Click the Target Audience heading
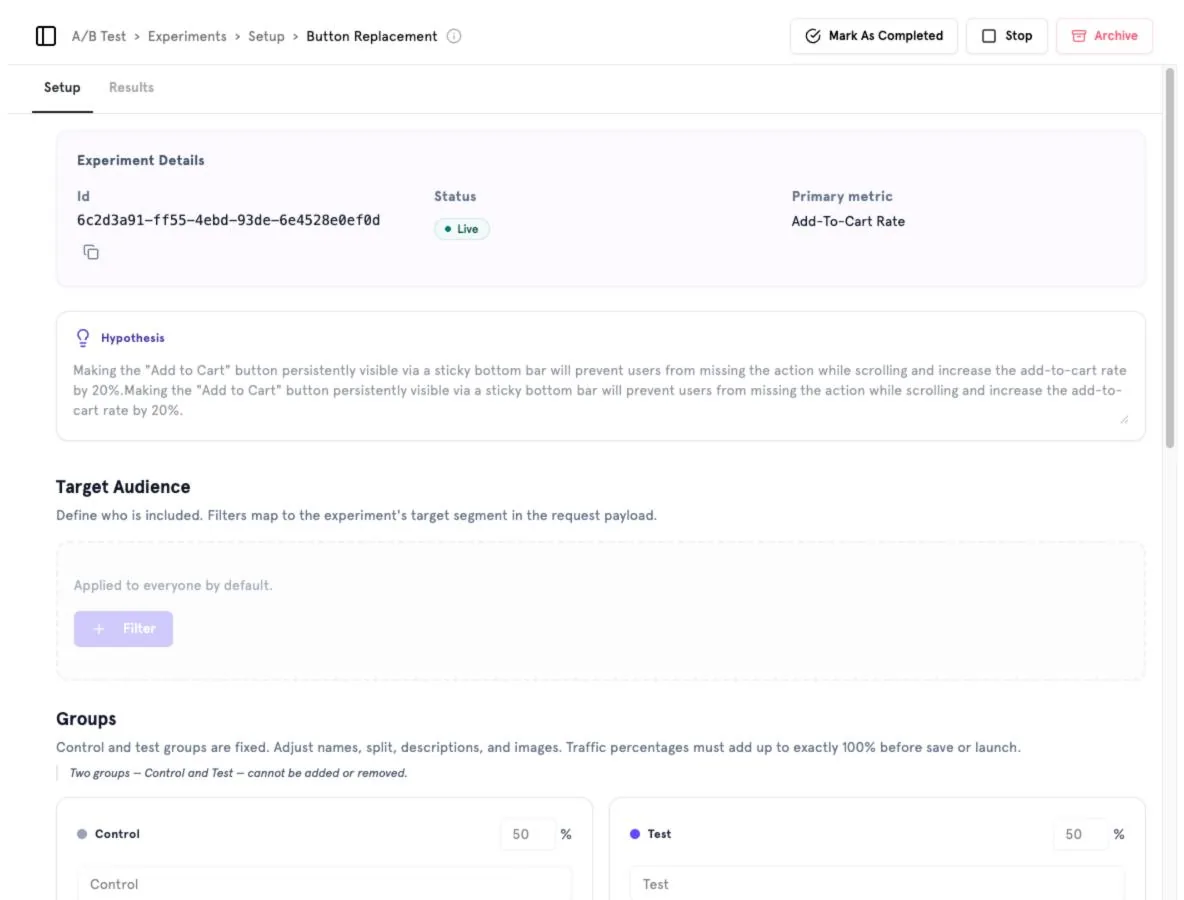Screen dimensions: 1184x900 click(123, 487)
